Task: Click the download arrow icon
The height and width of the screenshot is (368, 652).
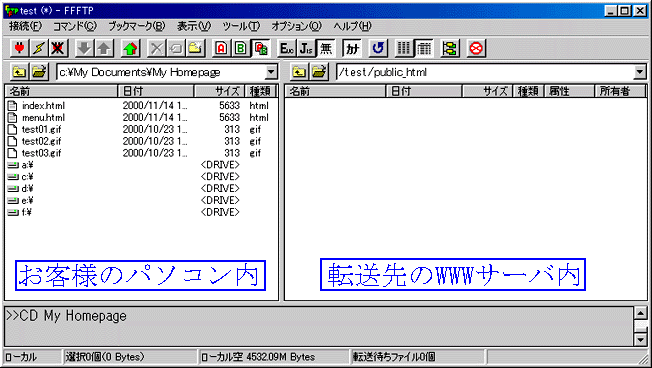Action: coord(84,49)
